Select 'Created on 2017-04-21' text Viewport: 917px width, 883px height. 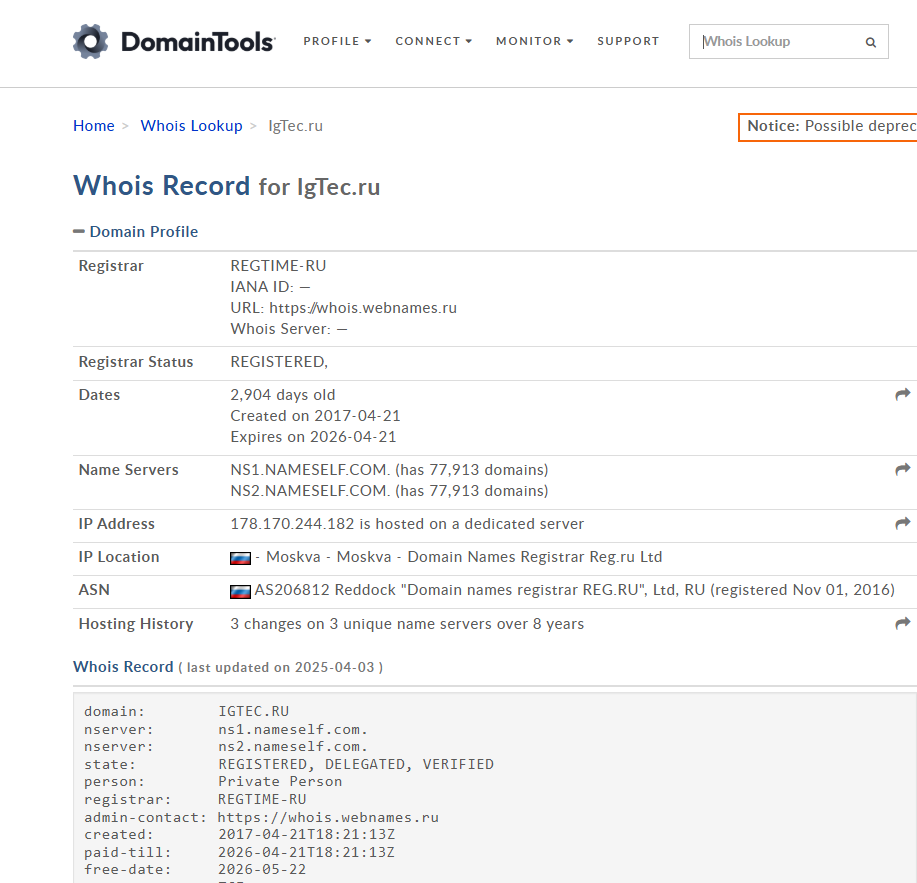coord(315,416)
